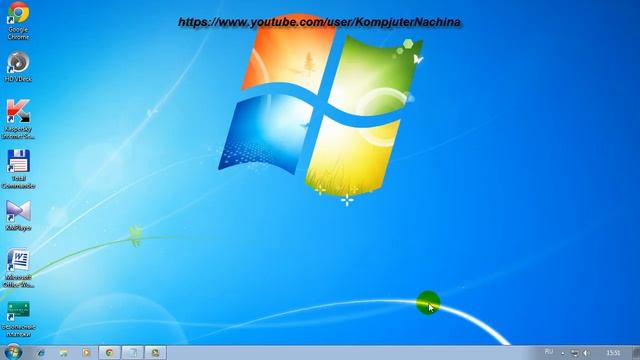Image resolution: width=640 pixels, height=360 pixels.
Task: Switch to the green recorder app taskbar button
Action: tap(155, 353)
